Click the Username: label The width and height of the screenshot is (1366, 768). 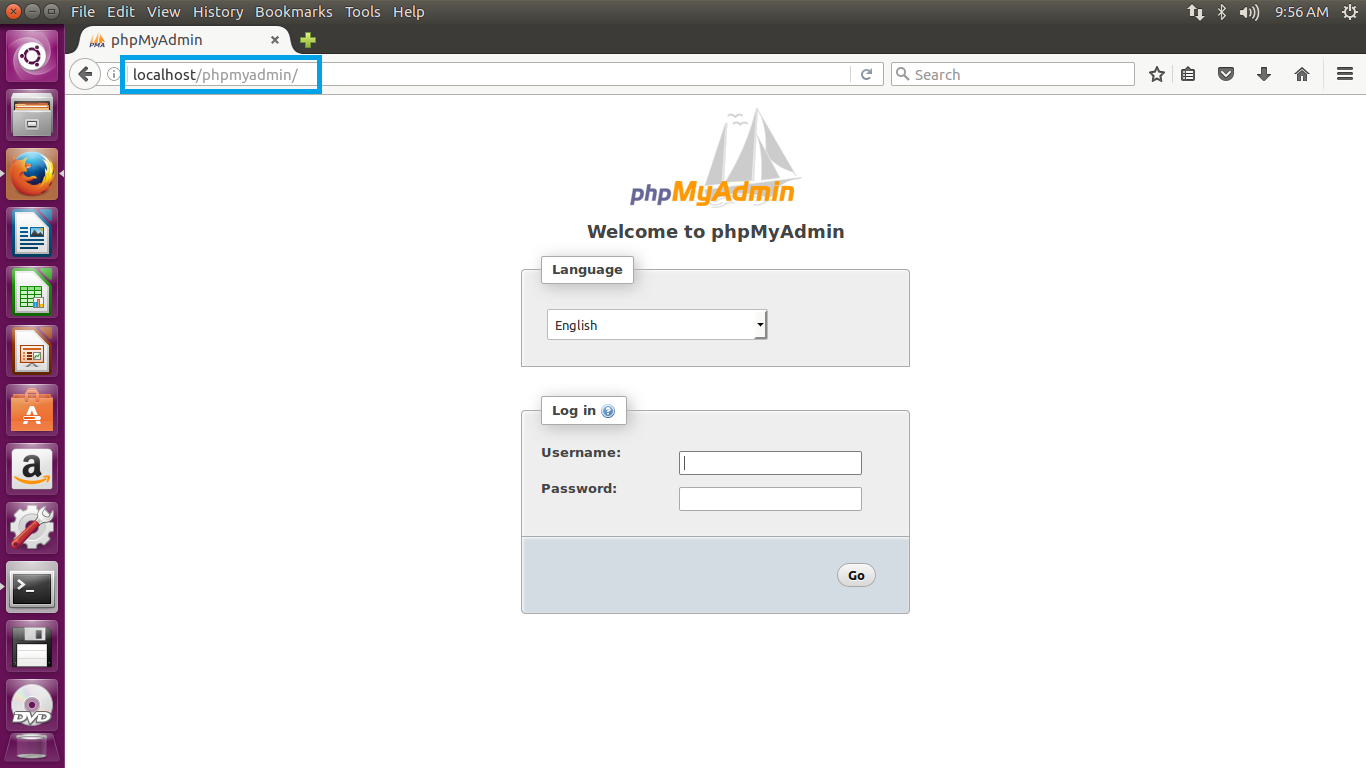(x=581, y=453)
